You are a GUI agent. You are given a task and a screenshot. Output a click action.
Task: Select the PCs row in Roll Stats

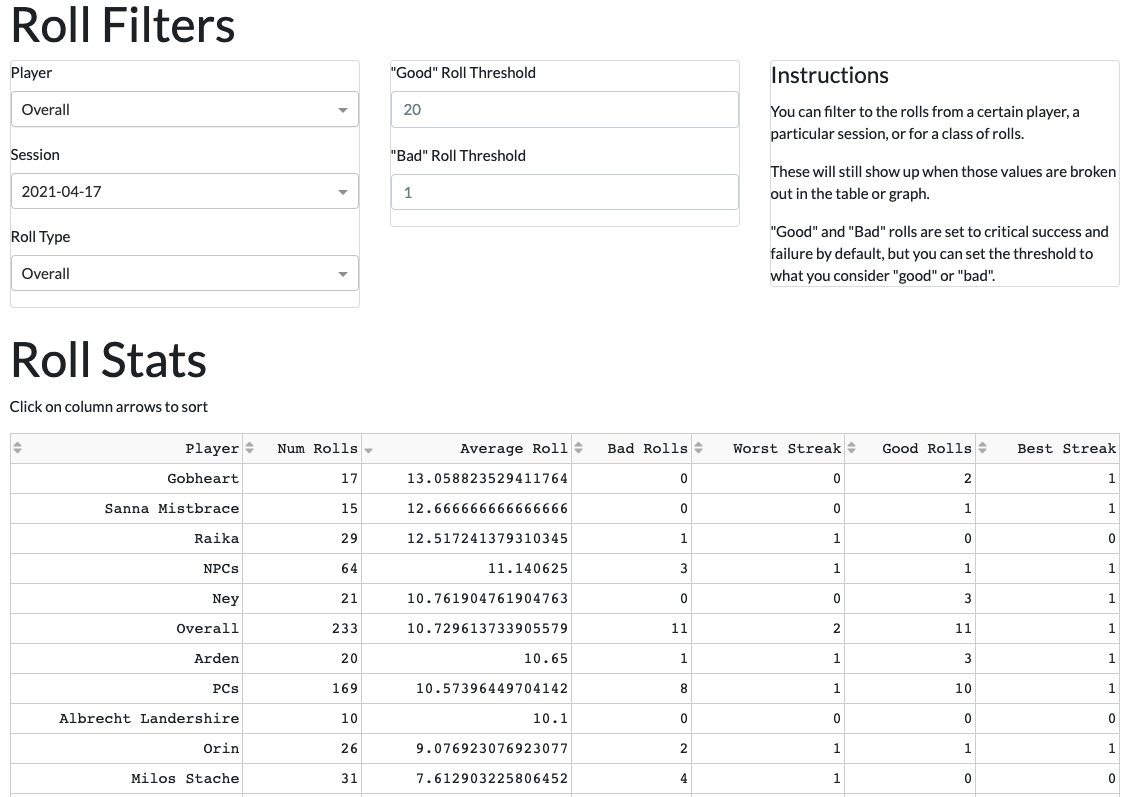point(225,689)
